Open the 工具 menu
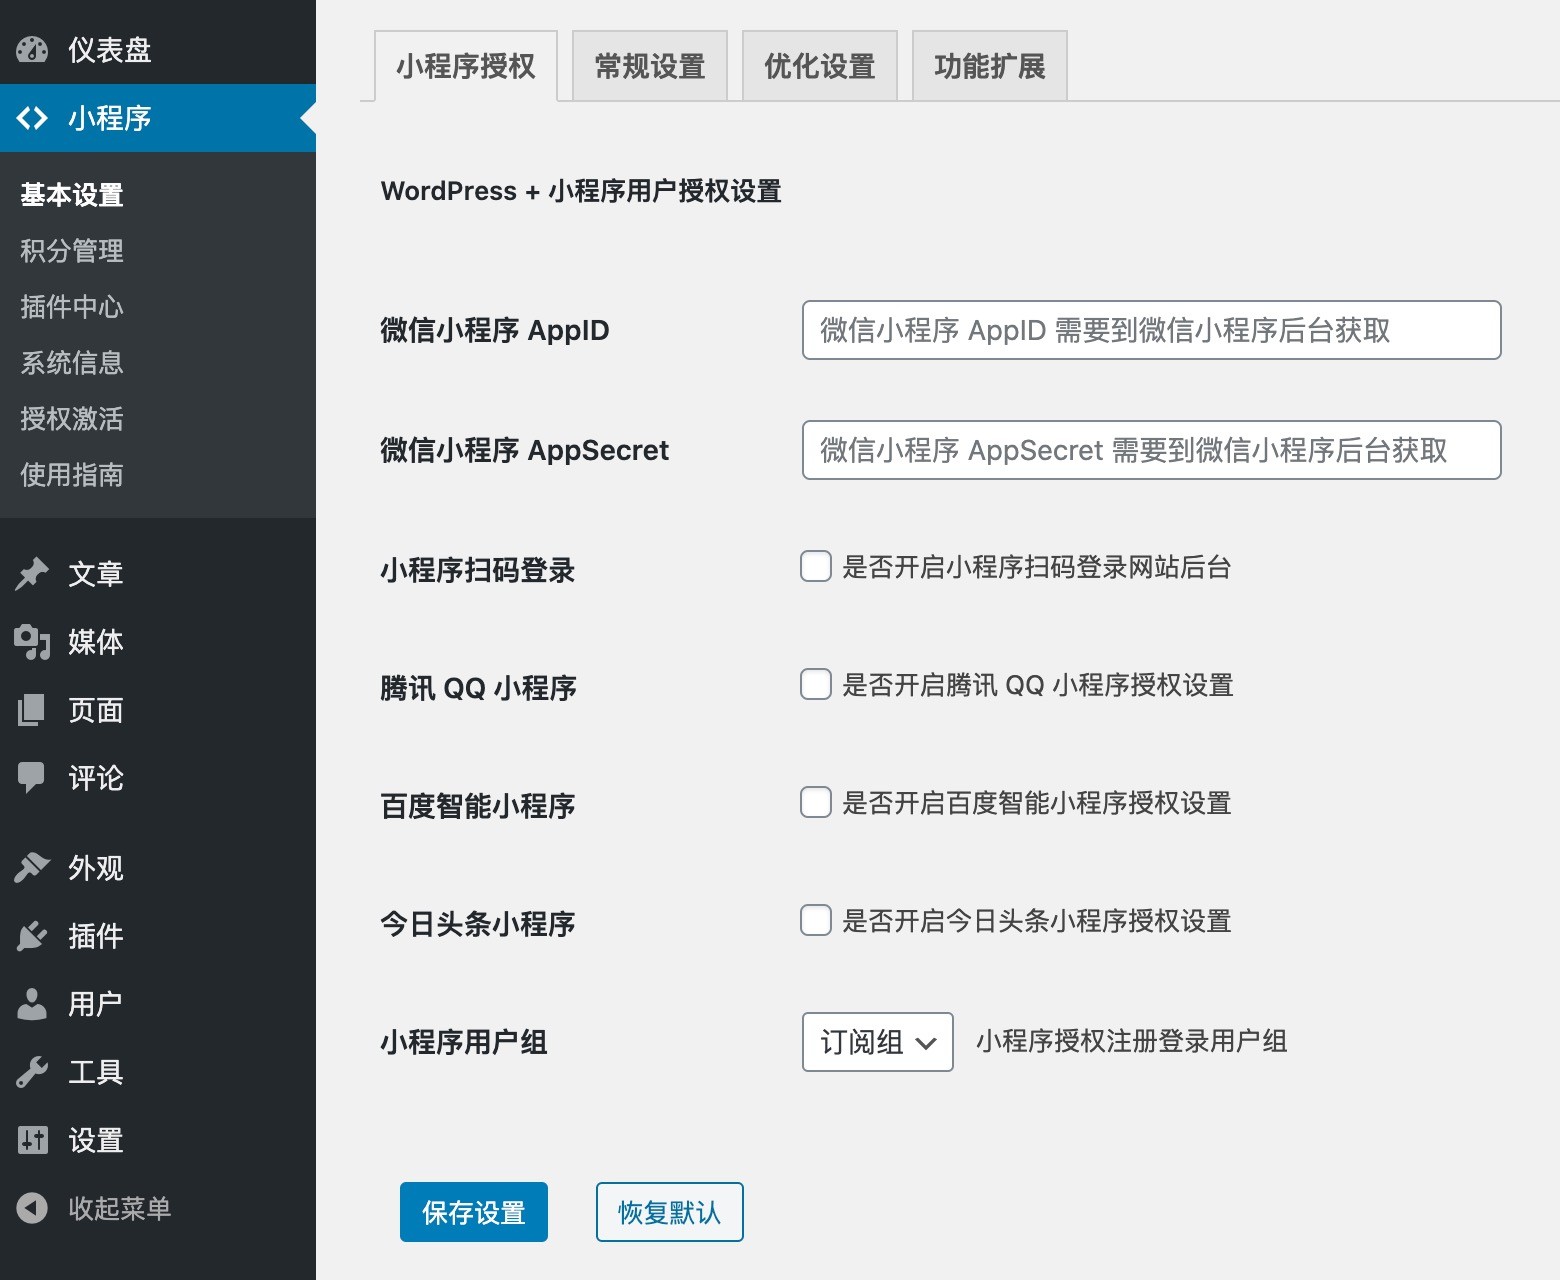 (158, 1072)
